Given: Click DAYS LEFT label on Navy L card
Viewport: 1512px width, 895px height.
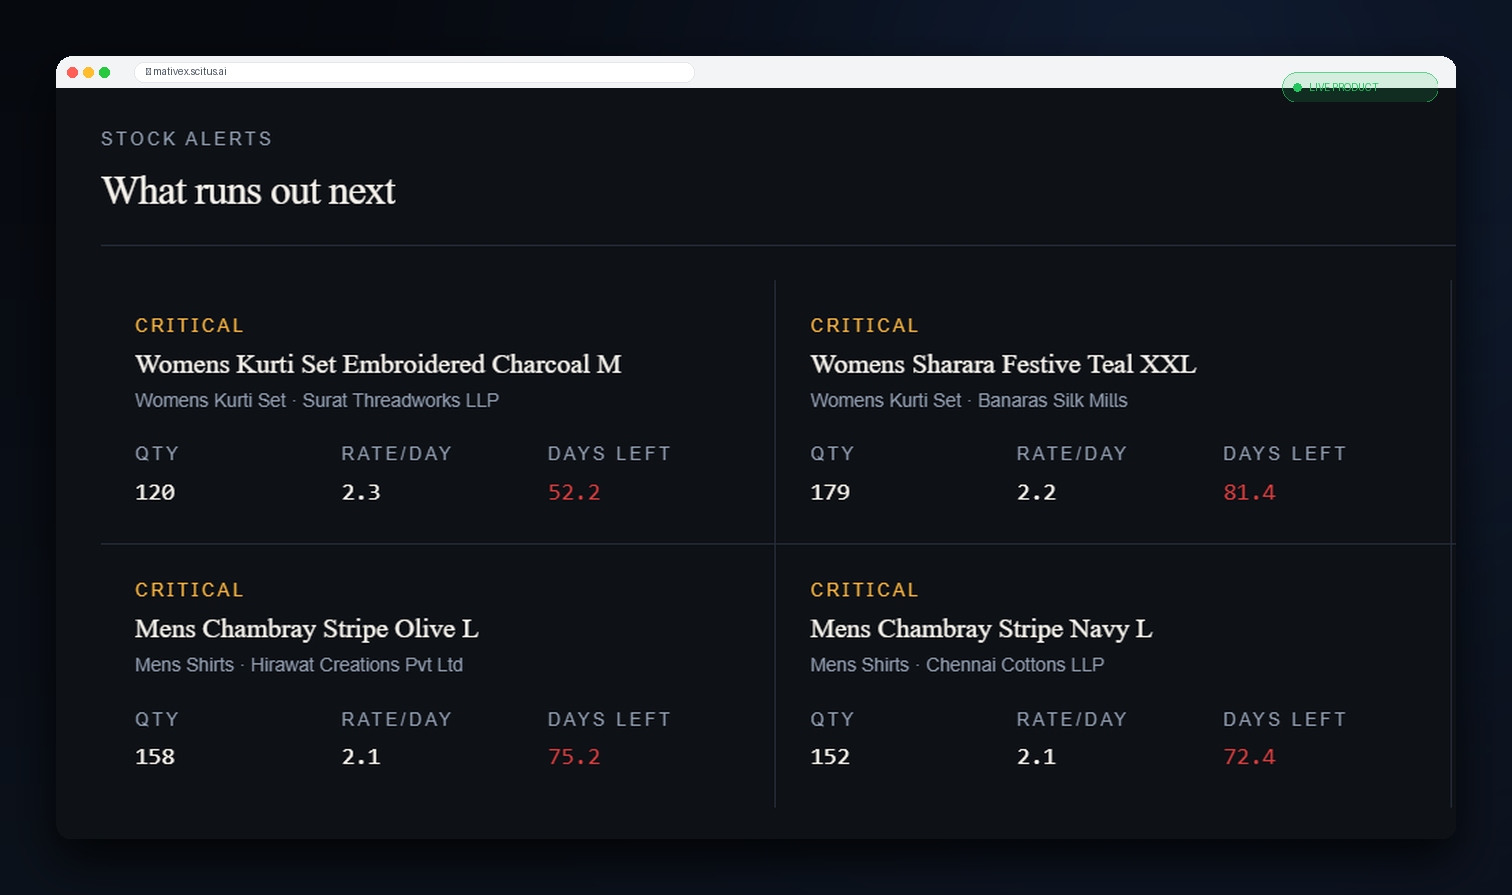Looking at the screenshot, I should pos(1285,719).
